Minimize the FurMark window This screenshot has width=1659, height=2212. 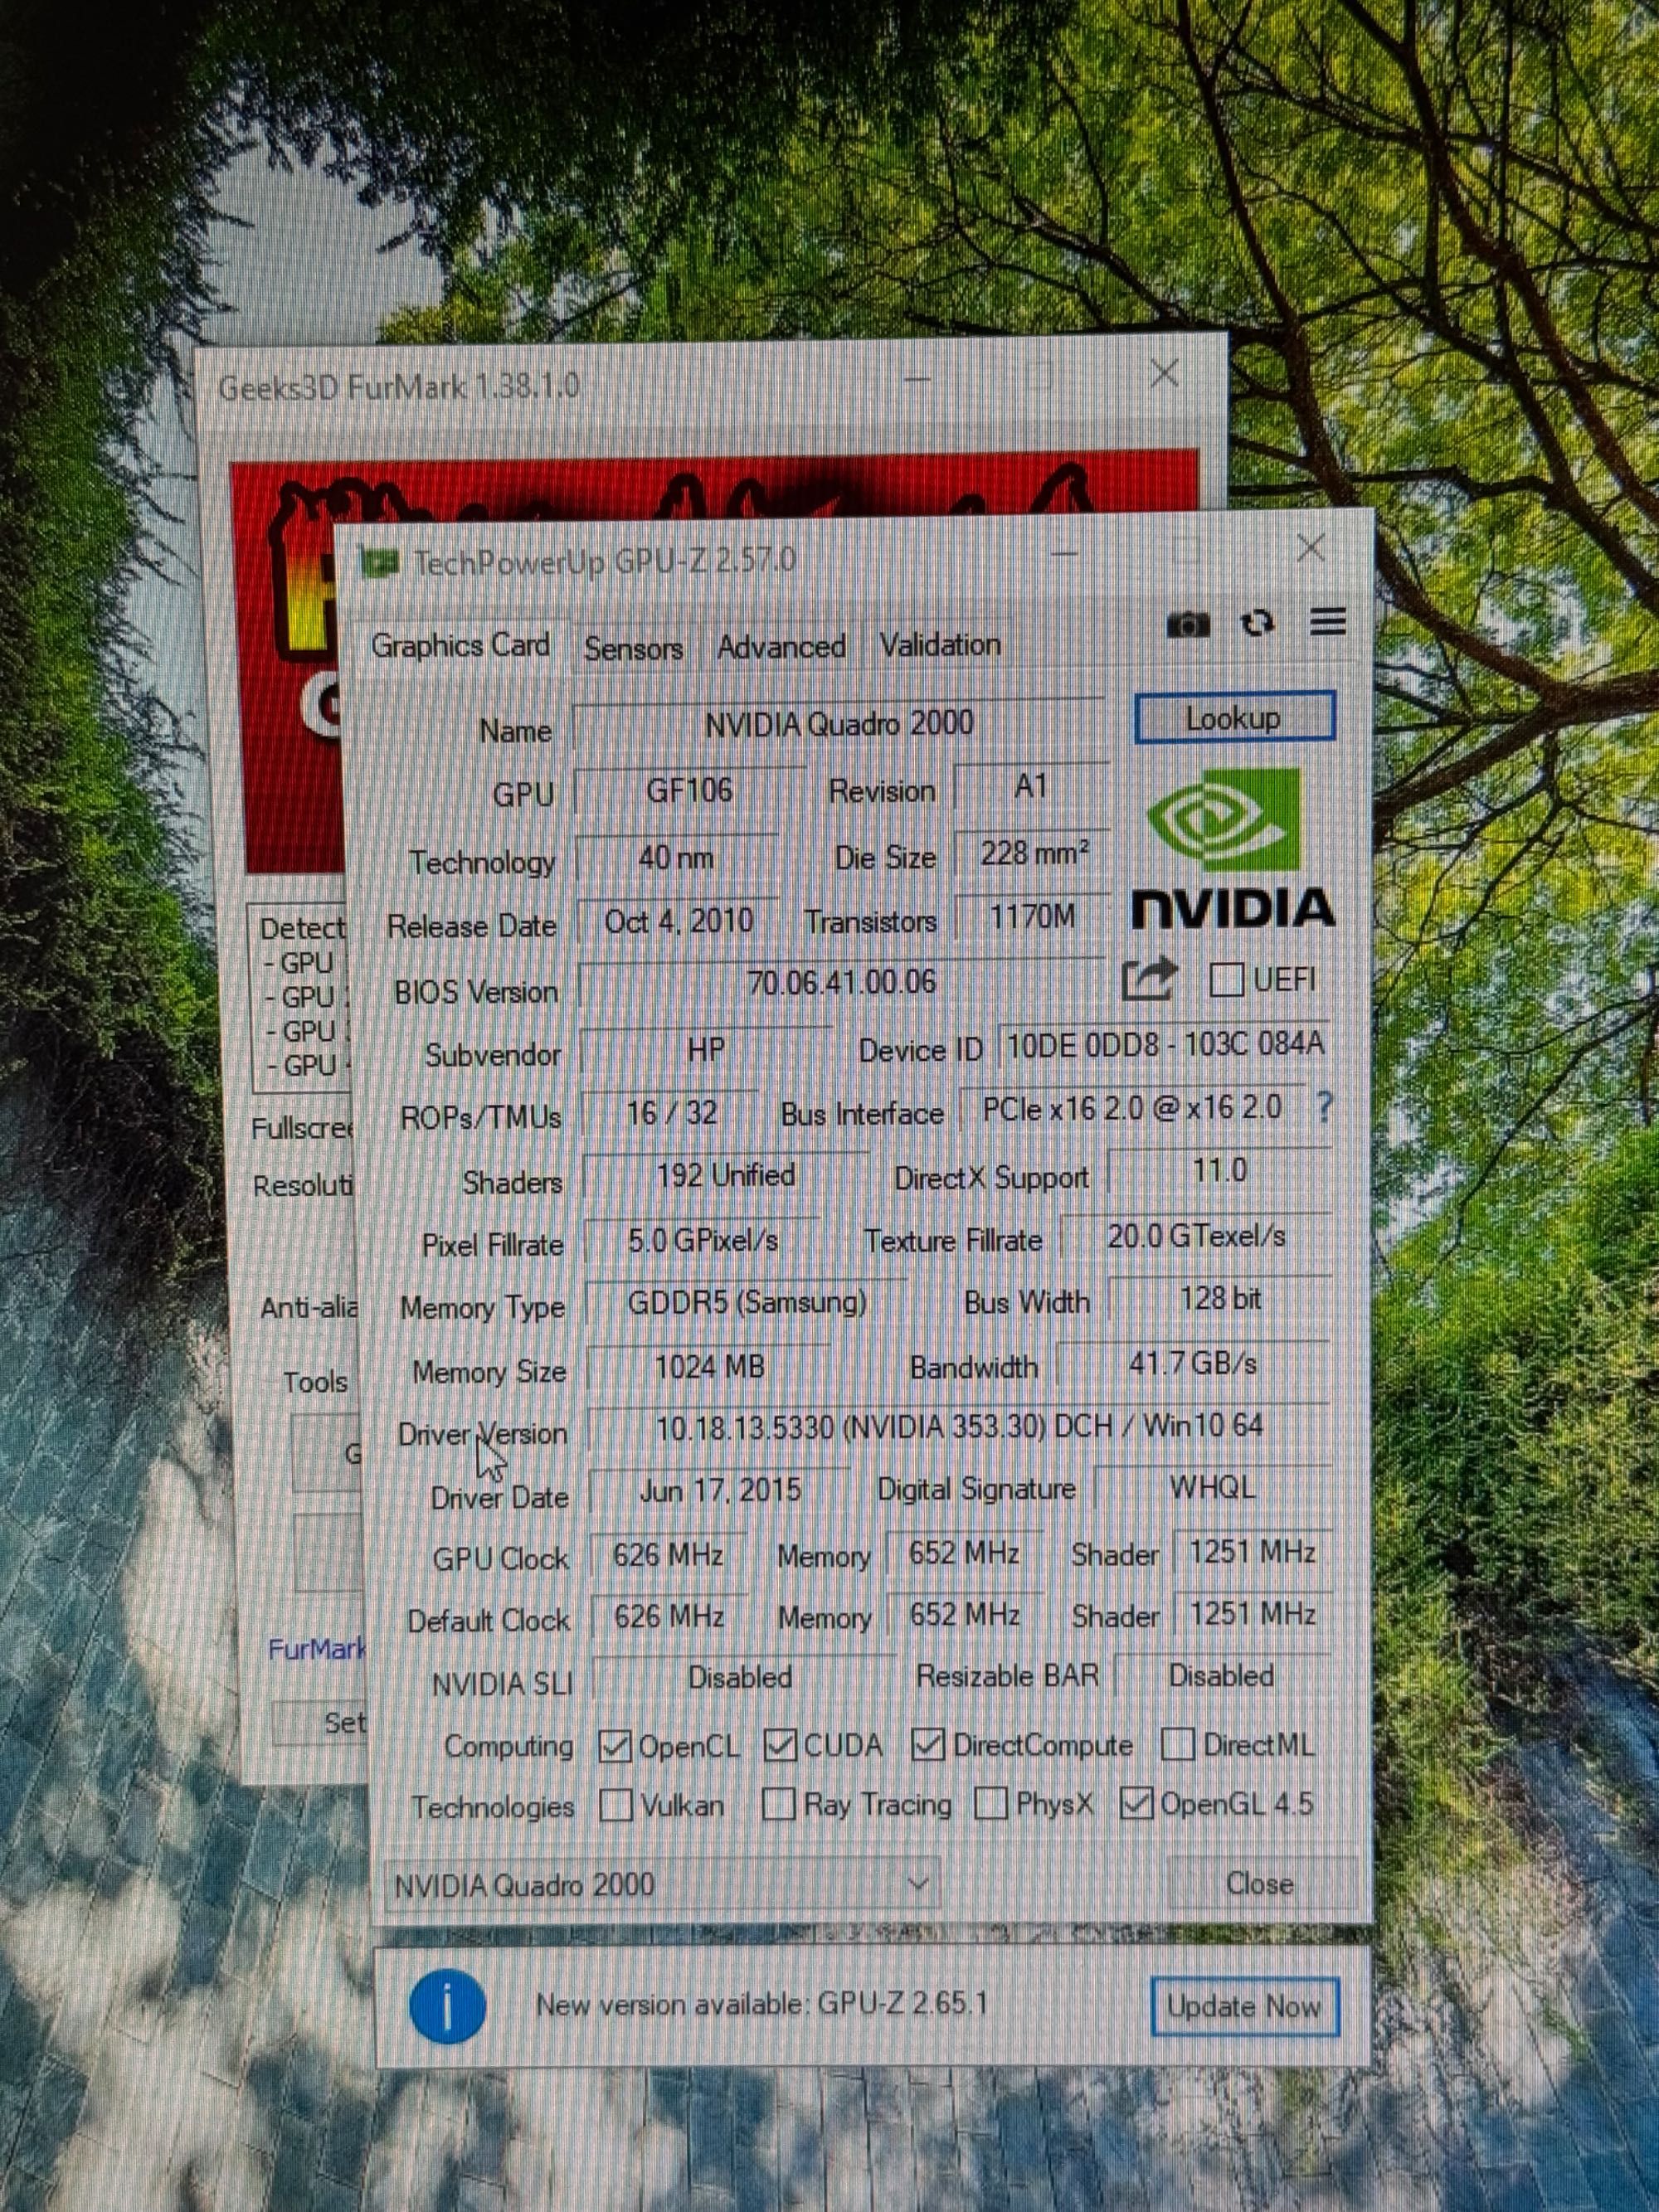click(918, 380)
